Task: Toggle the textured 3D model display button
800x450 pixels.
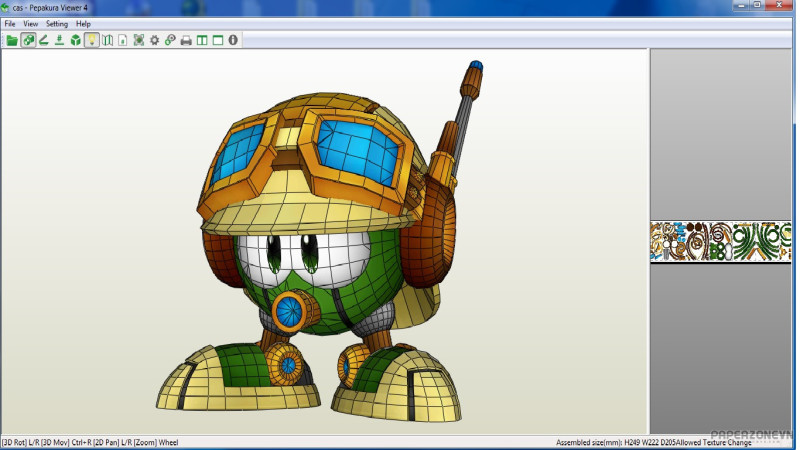Action: point(28,40)
